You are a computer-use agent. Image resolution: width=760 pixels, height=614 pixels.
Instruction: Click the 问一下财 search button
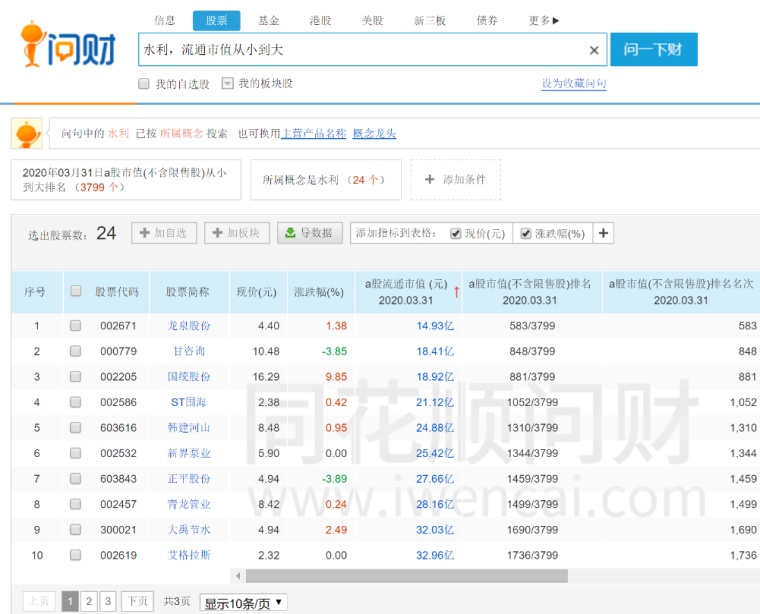pos(653,49)
